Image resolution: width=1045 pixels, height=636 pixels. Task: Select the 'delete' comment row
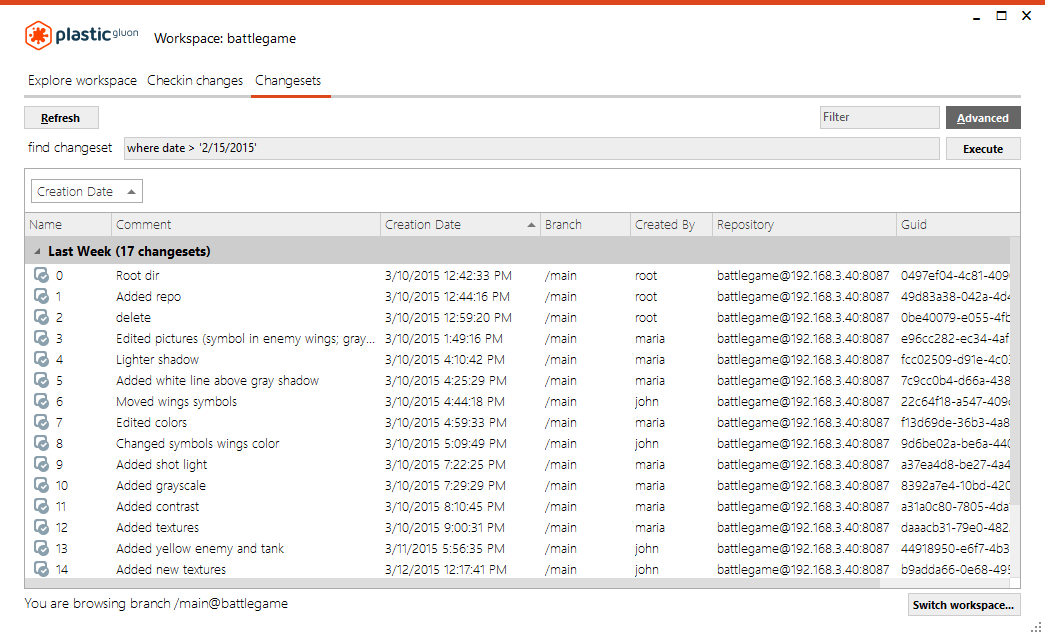(x=133, y=317)
